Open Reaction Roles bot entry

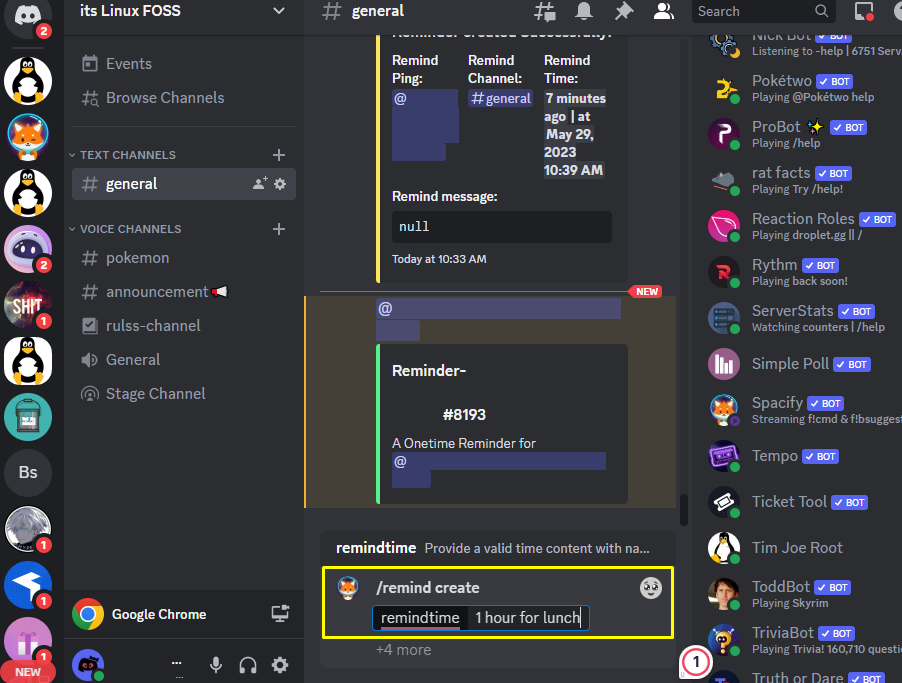[x=804, y=226]
